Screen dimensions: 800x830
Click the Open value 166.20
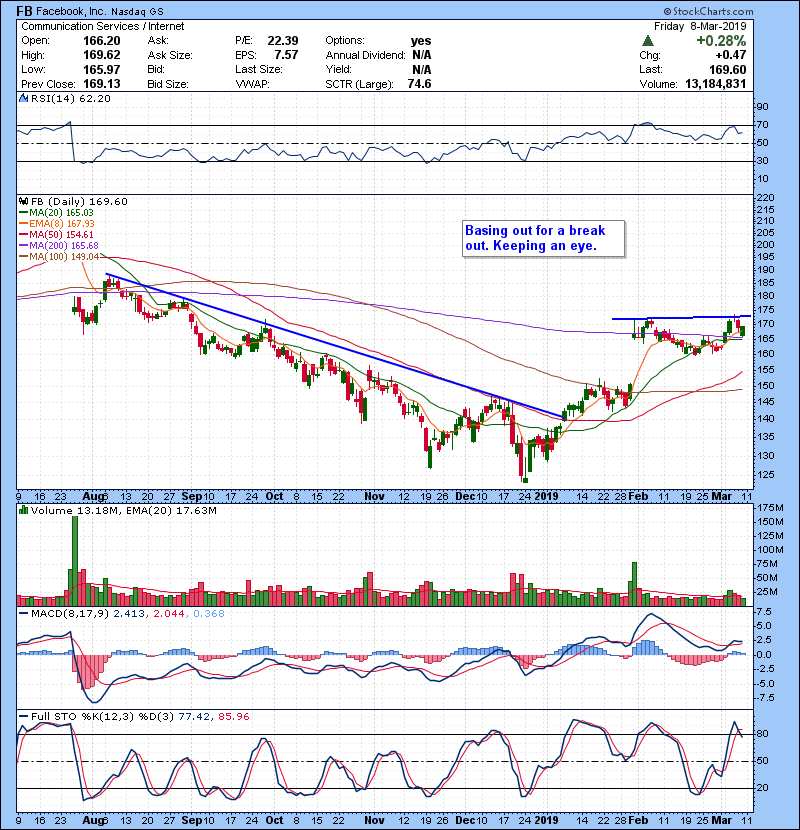(x=102, y=41)
